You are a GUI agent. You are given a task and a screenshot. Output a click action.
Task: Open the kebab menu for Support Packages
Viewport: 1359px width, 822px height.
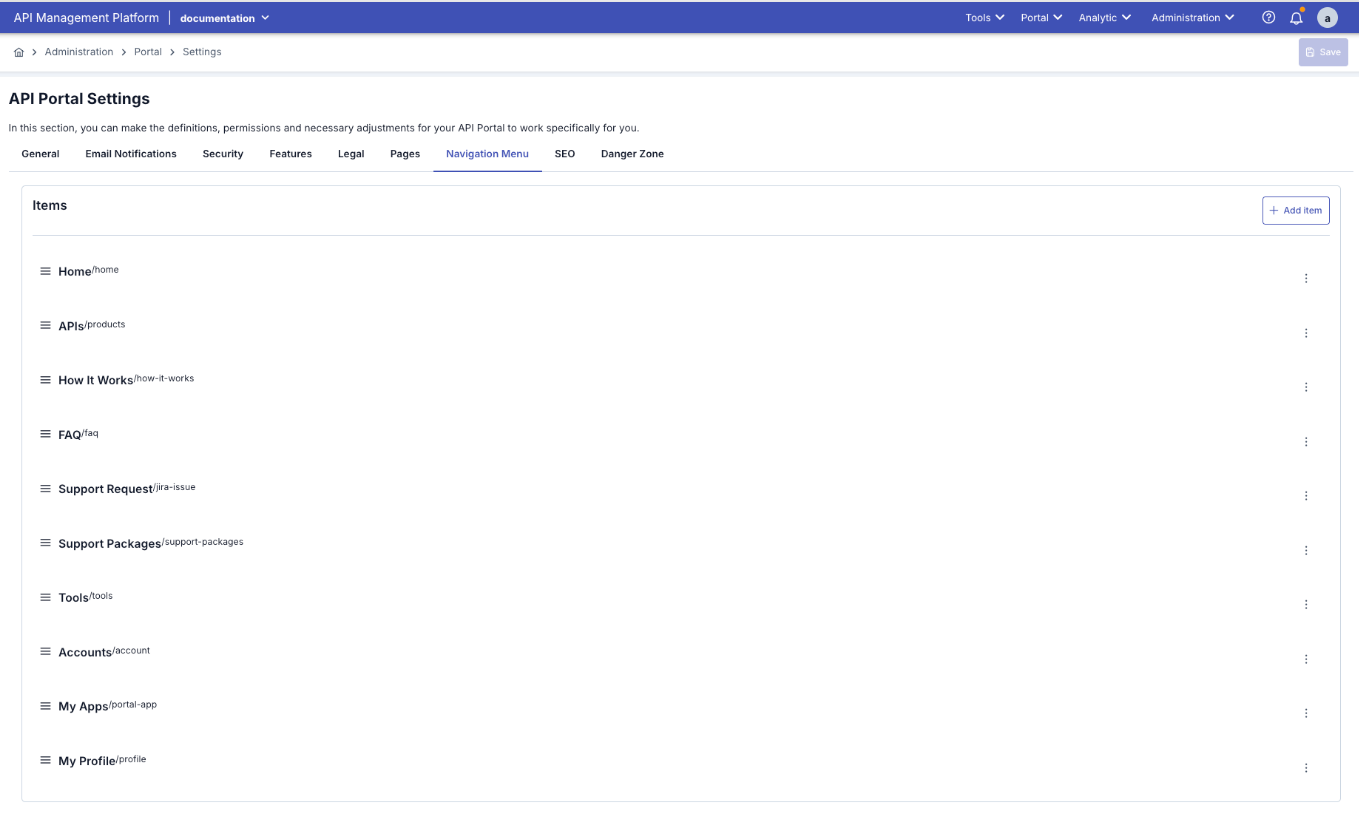[1306, 549]
